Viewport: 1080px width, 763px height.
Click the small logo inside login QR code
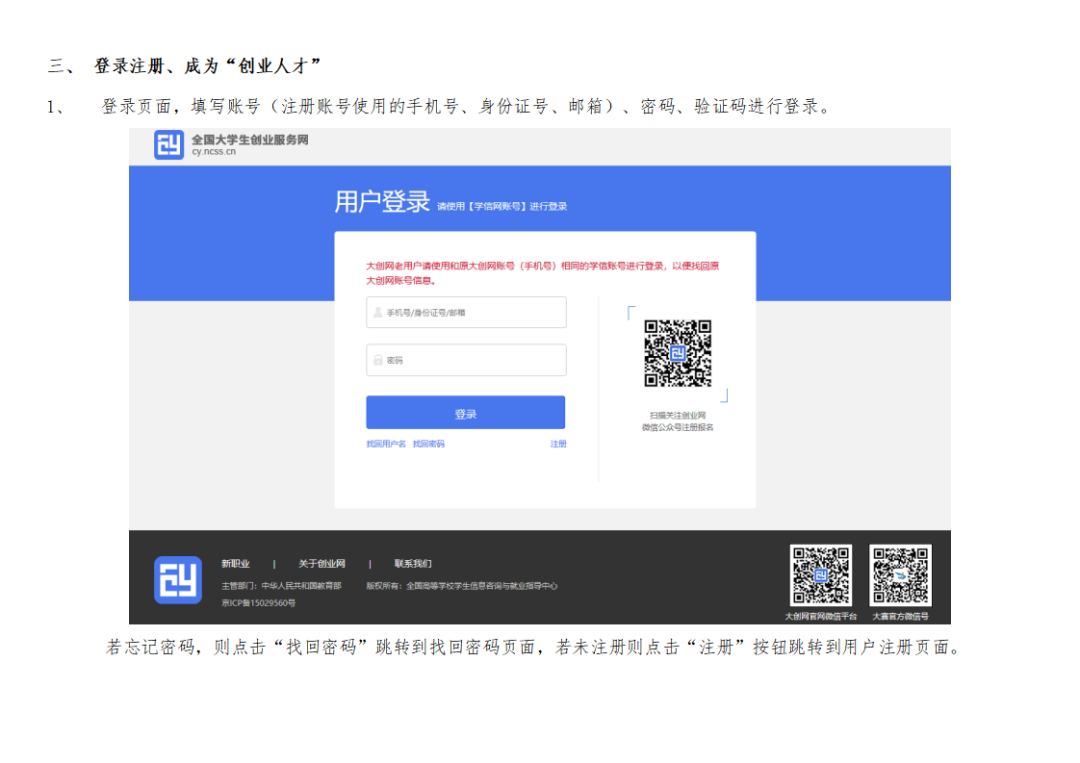click(678, 354)
